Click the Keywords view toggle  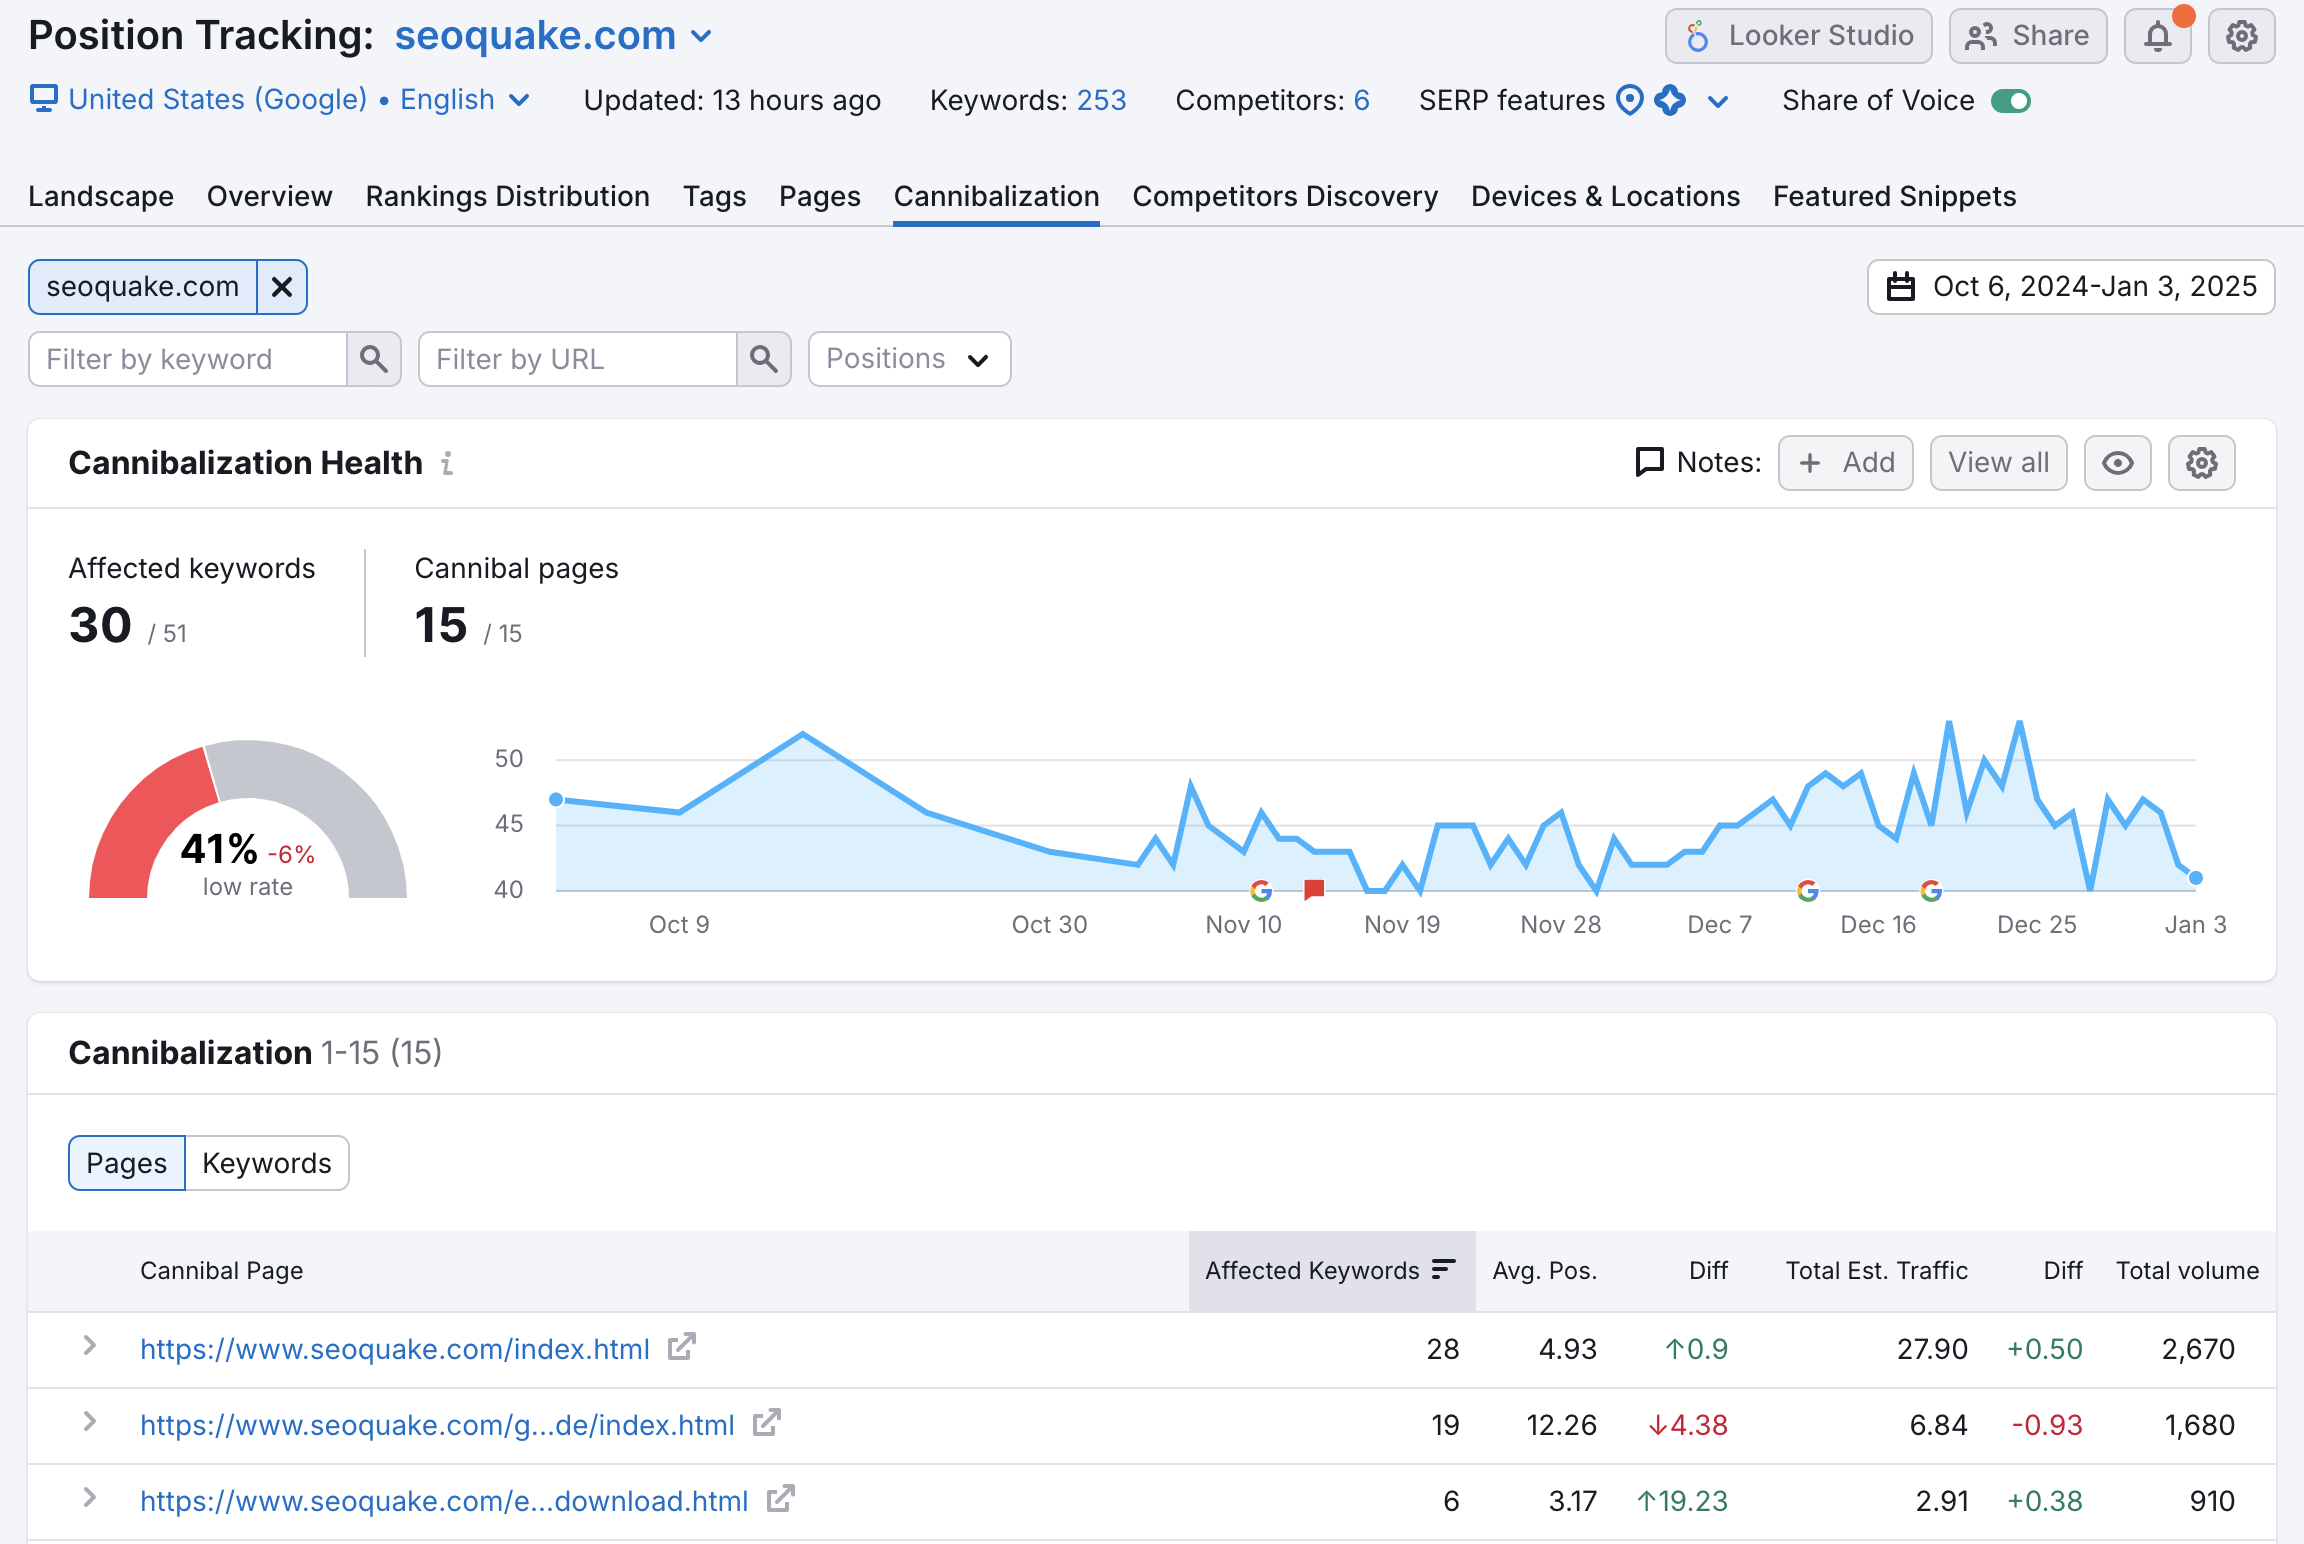[265, 1163]
